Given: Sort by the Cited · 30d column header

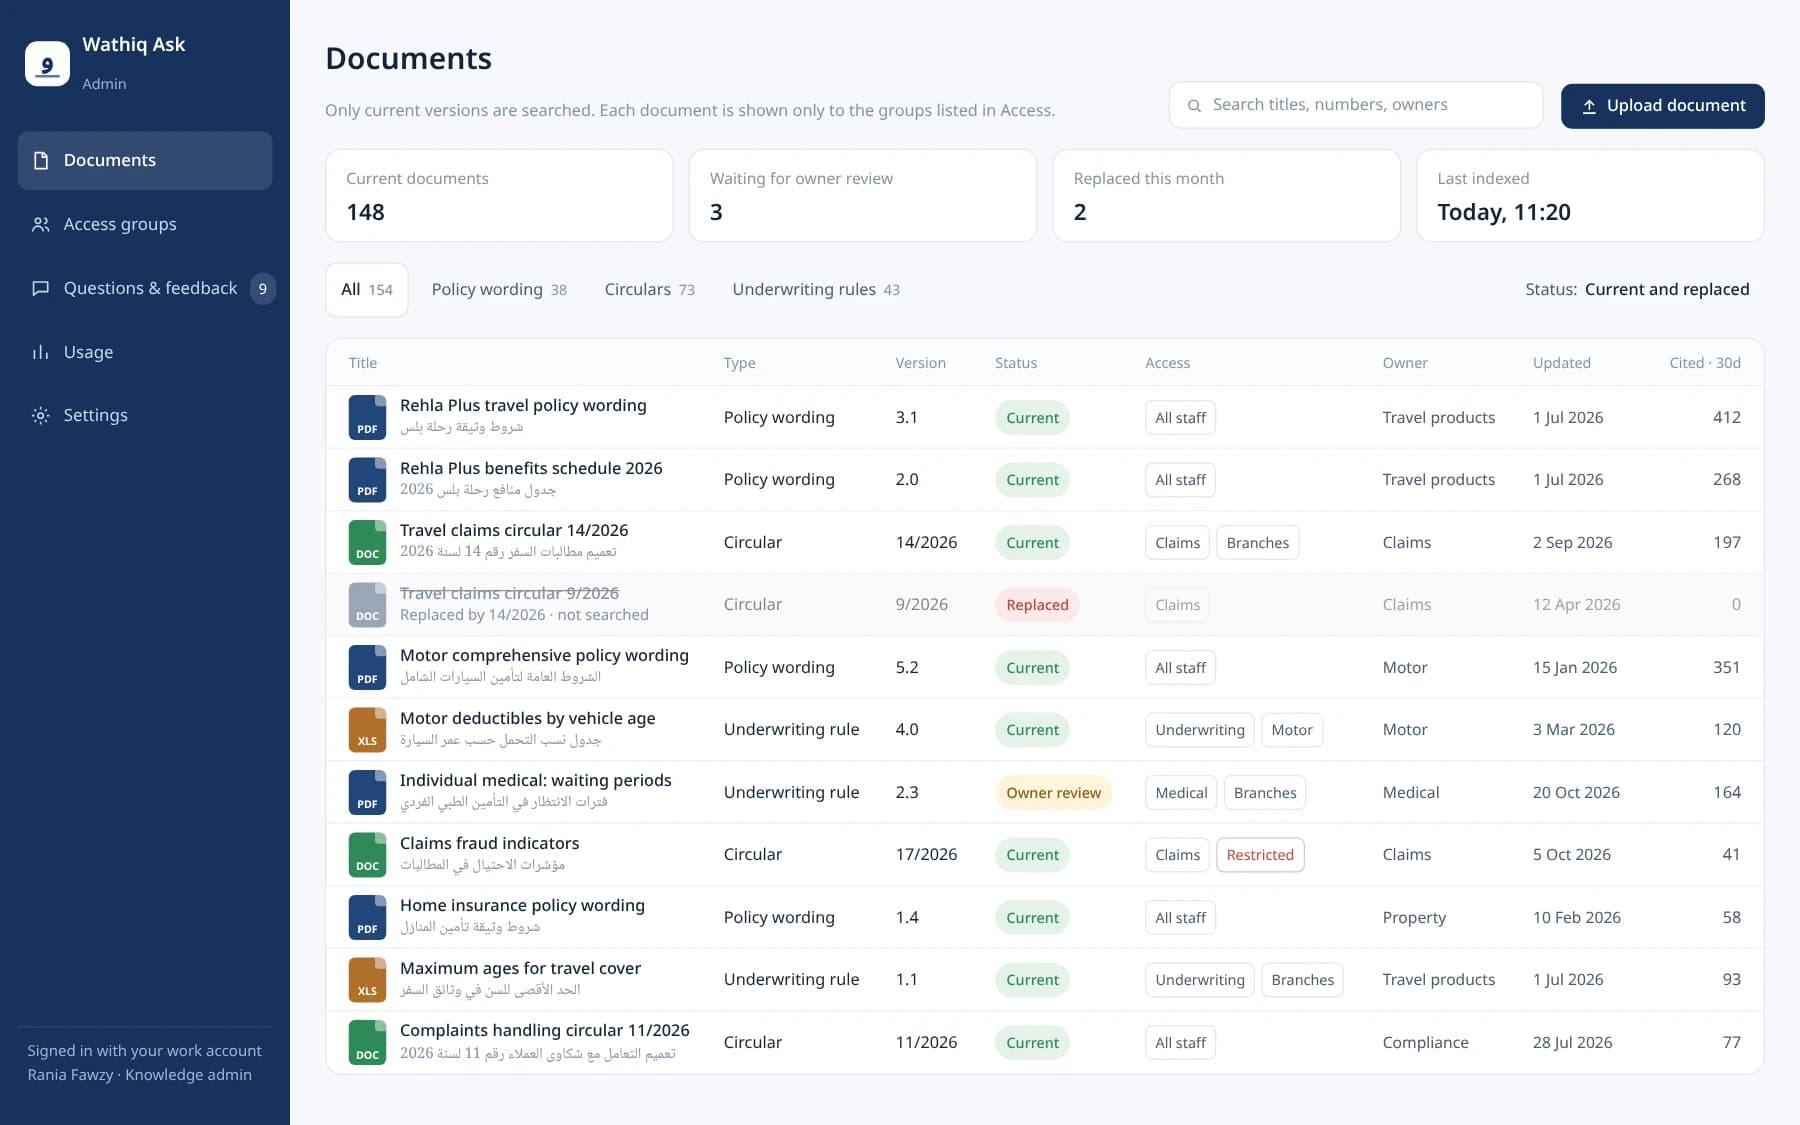Looking at the screenshot, I should coord(1704,363).
